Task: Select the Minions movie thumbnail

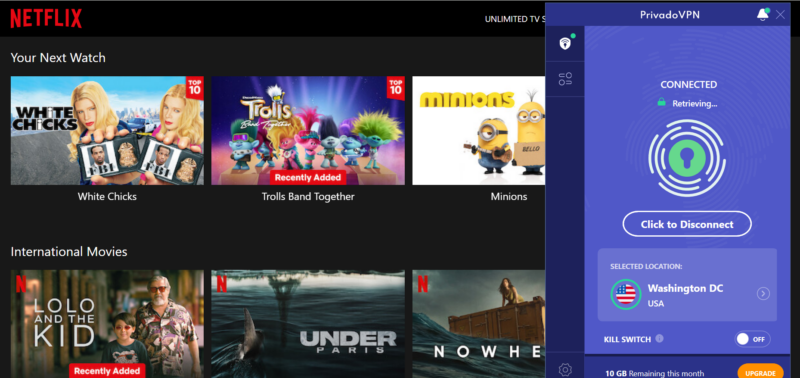Action: (479, 131)
